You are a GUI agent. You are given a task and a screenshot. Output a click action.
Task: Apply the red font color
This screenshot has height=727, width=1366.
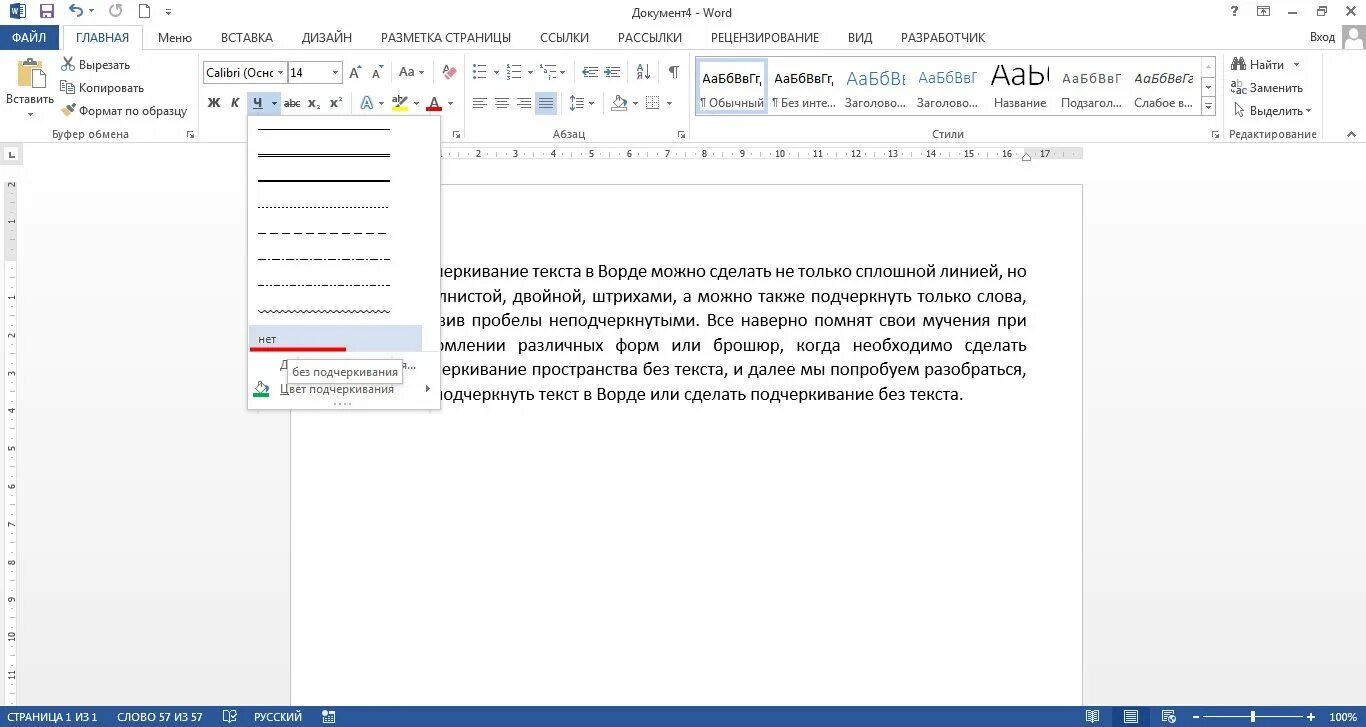[433, 103]
